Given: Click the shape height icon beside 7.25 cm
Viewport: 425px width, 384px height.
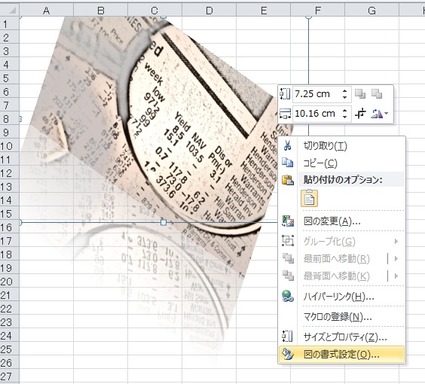Looking at the screenshot, I should pos(285,94).
